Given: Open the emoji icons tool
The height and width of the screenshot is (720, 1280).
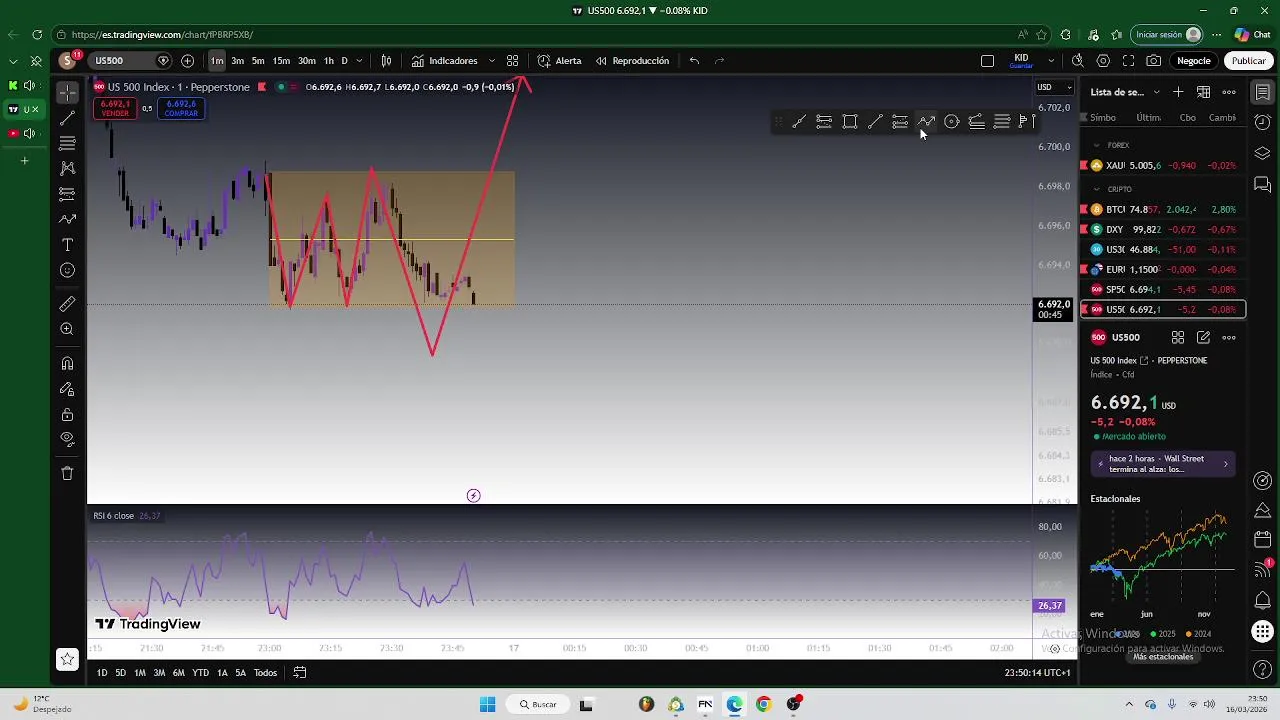Looking at the screenshot, I should 67,270.
